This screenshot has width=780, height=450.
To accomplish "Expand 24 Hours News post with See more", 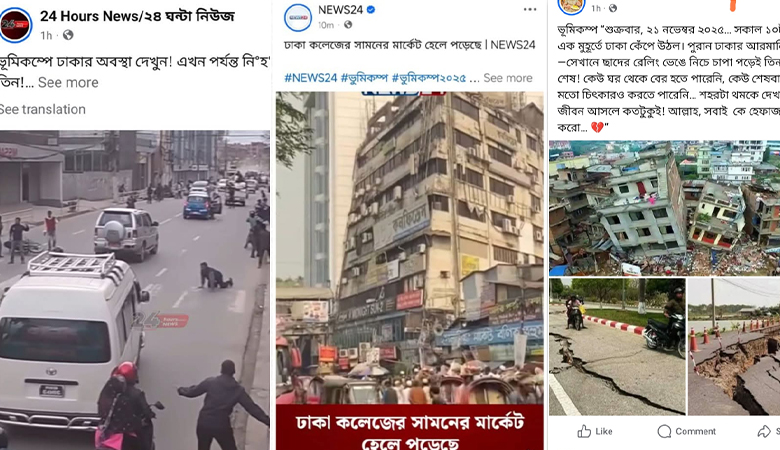I will point(68,82).
